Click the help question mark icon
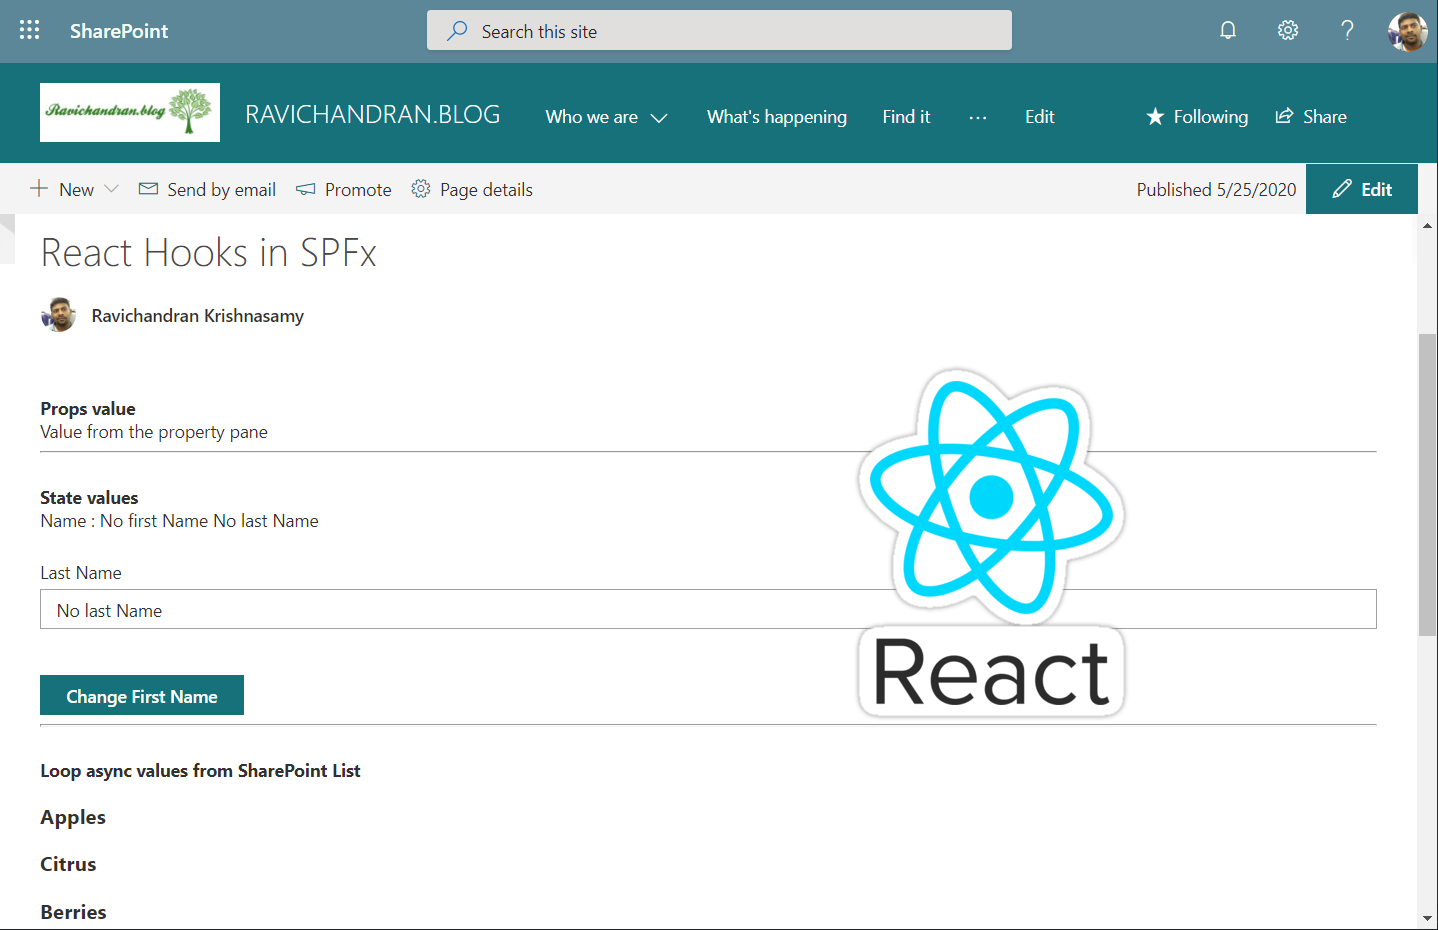Image resolution: width=1438 pixels, height=930 pixels. [1347, 30]
